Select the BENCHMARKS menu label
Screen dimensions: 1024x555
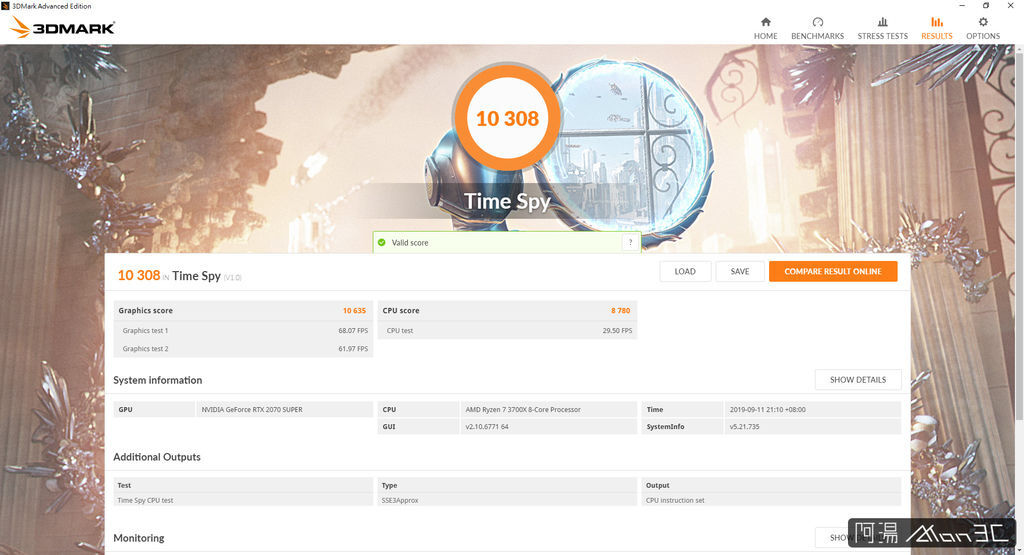(818, 36)
